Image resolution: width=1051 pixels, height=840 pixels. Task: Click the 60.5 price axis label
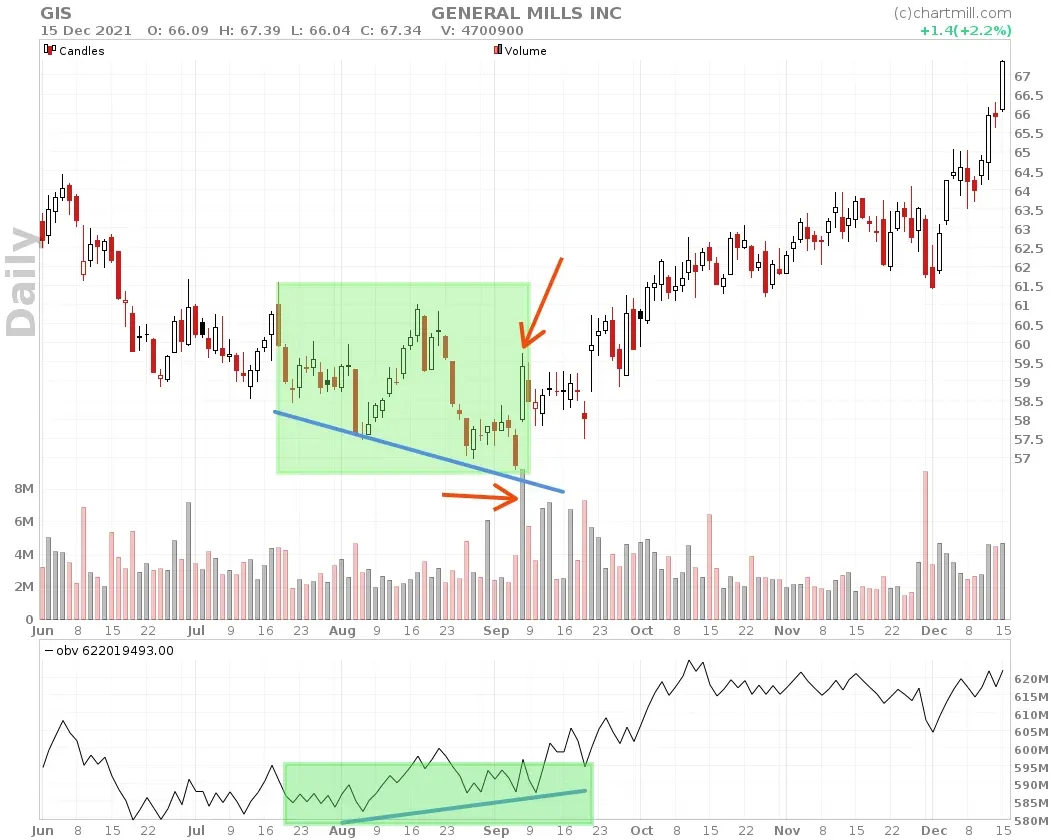click(1029, 326)
